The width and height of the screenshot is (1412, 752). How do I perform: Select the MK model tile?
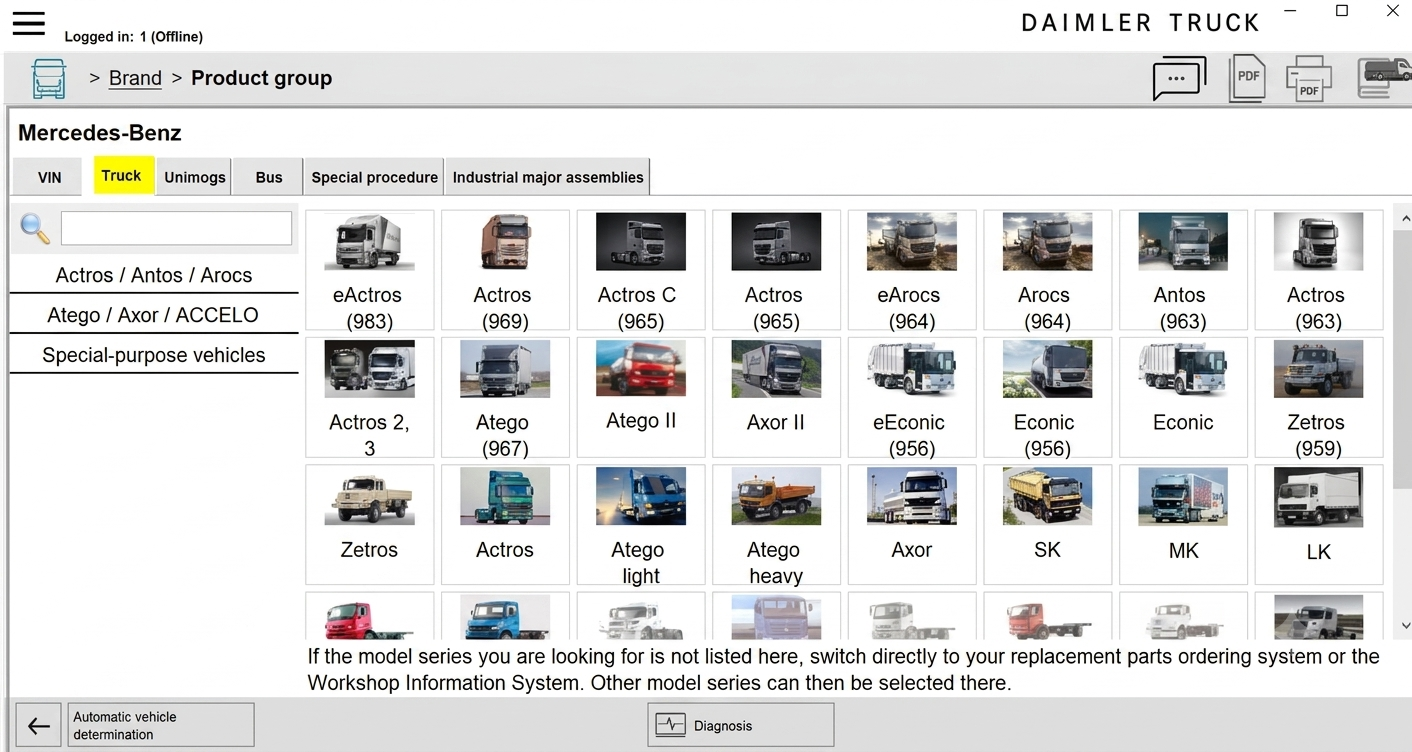[1183, 524]
